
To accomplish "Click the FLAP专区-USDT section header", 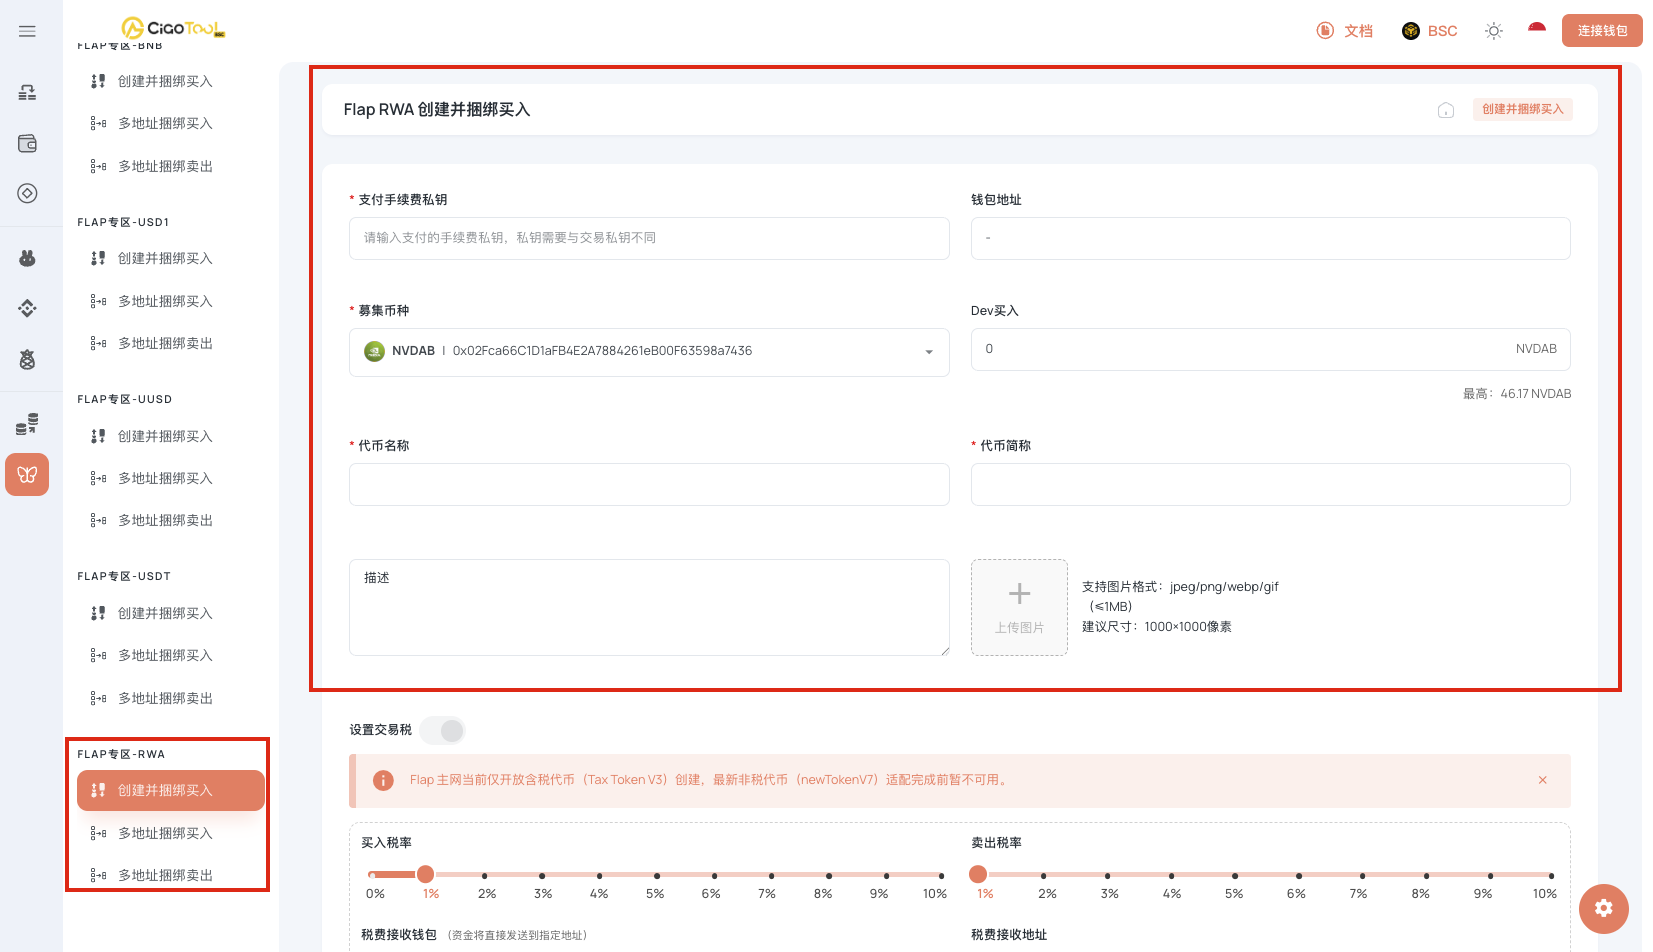I will point(124,576).
